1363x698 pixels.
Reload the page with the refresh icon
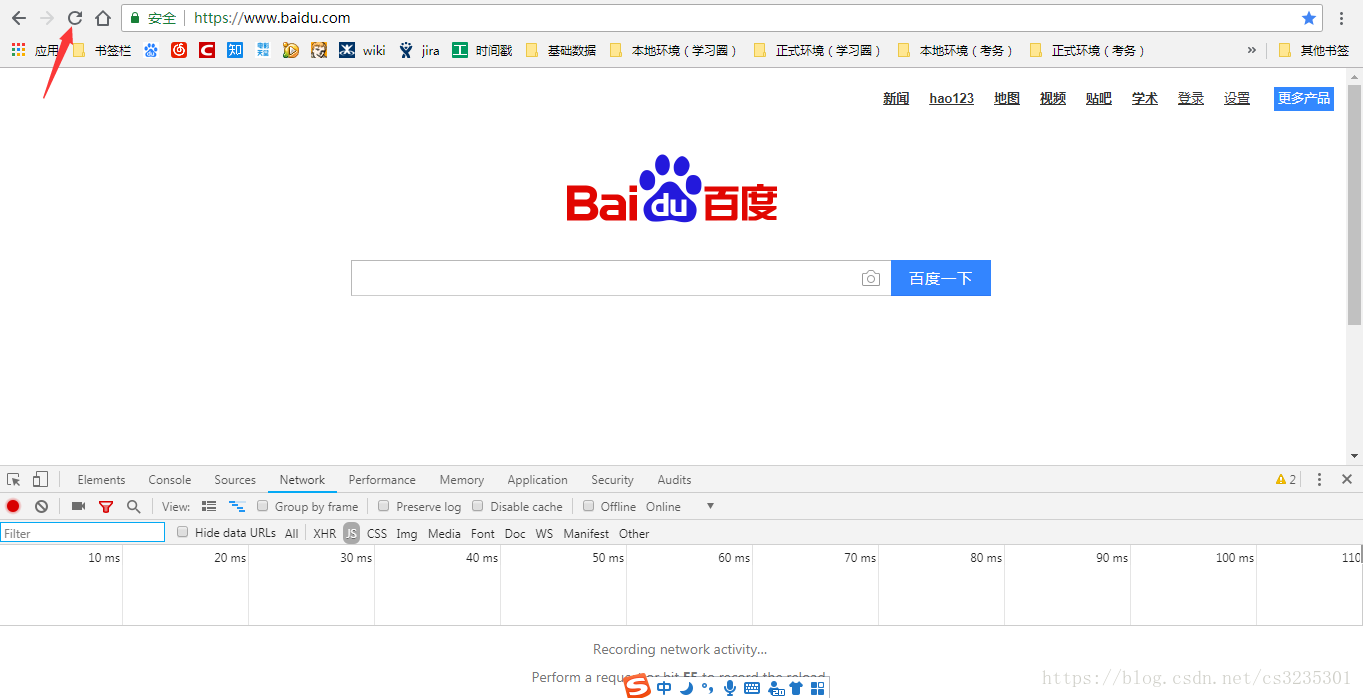[75, 18]
